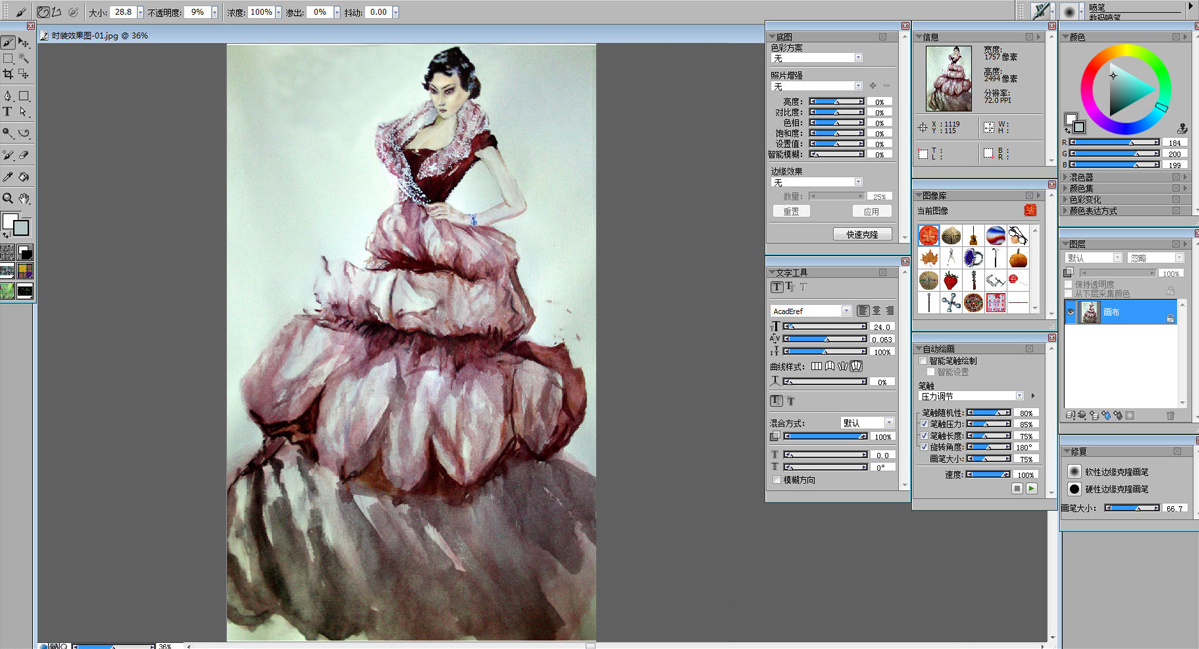Viewport: 1199px width, 649px height.
Task: Select the Crop tool
Action: 8,74
